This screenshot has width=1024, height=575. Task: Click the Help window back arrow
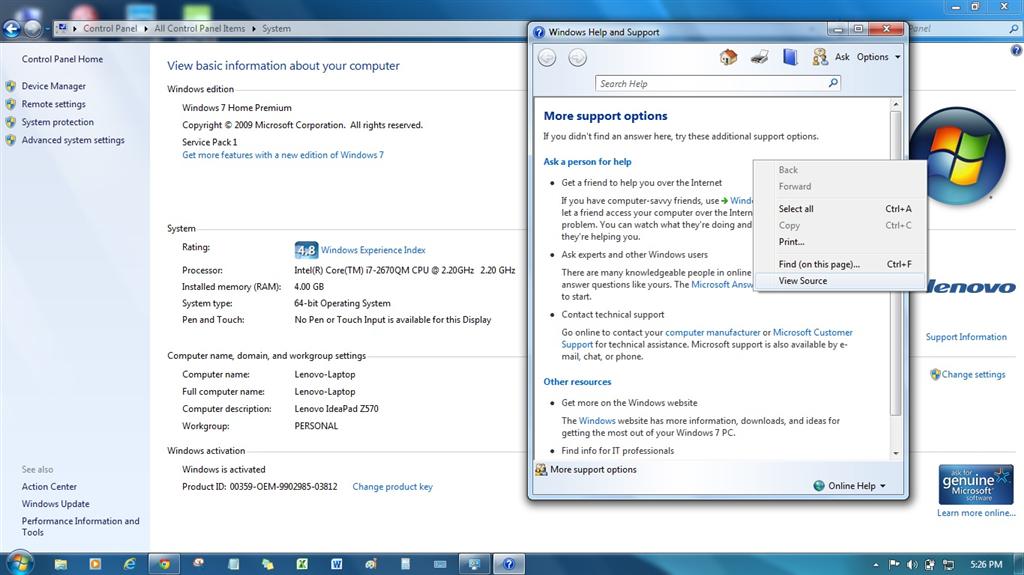[x=547, y=58]
